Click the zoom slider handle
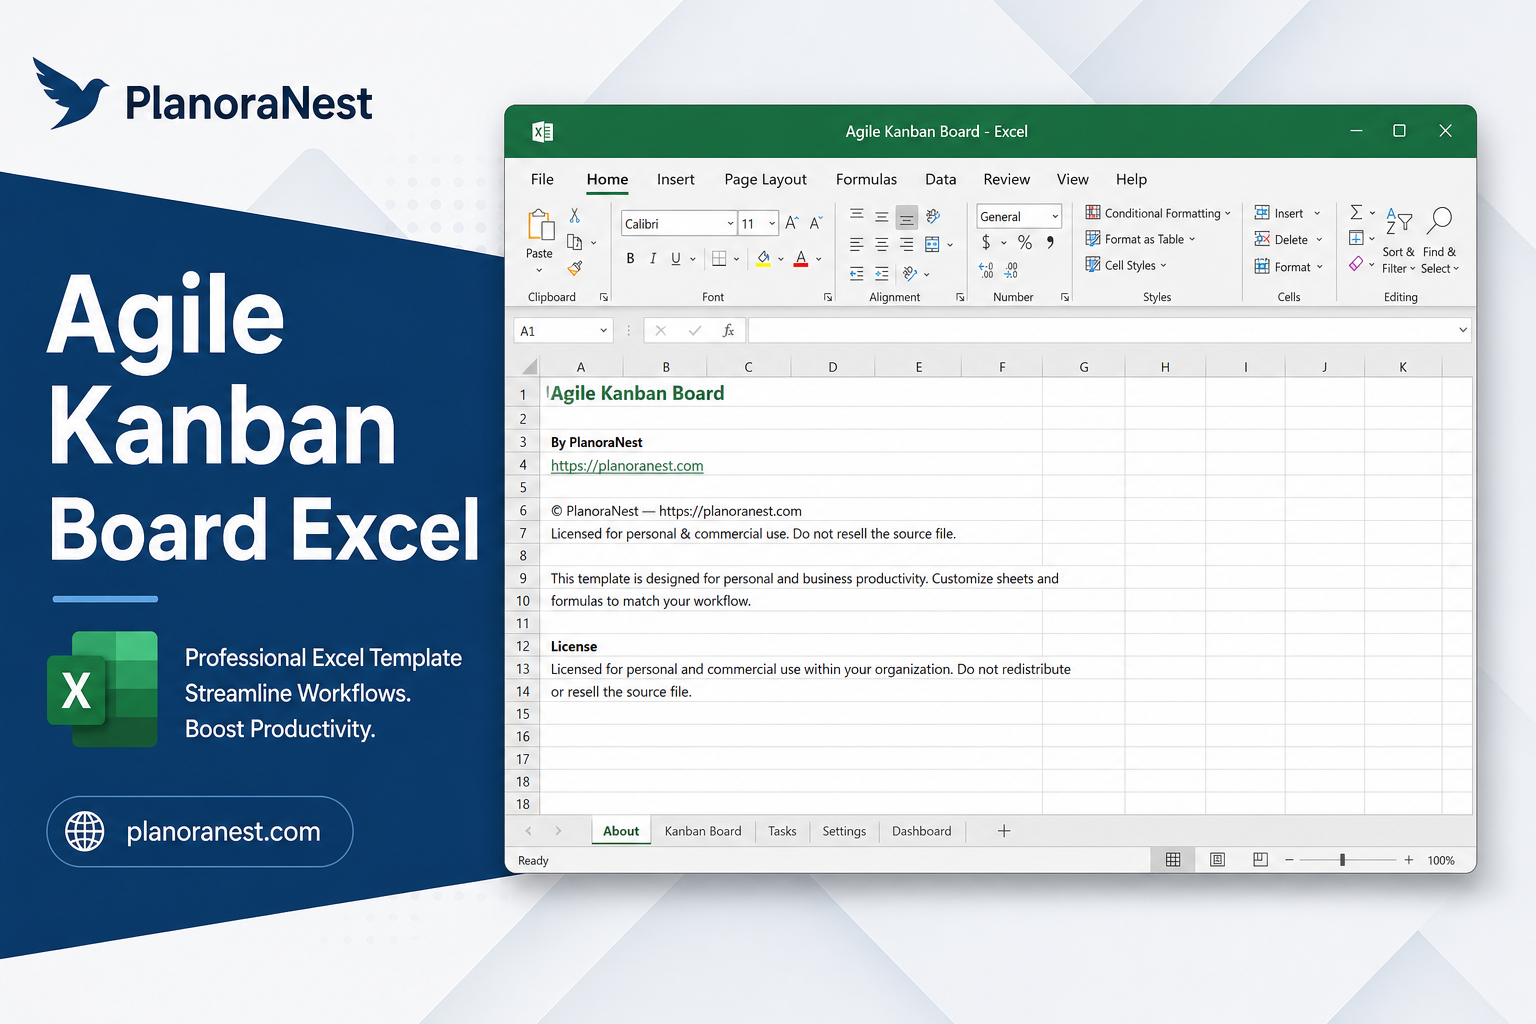 click(x=1342, y=860)
